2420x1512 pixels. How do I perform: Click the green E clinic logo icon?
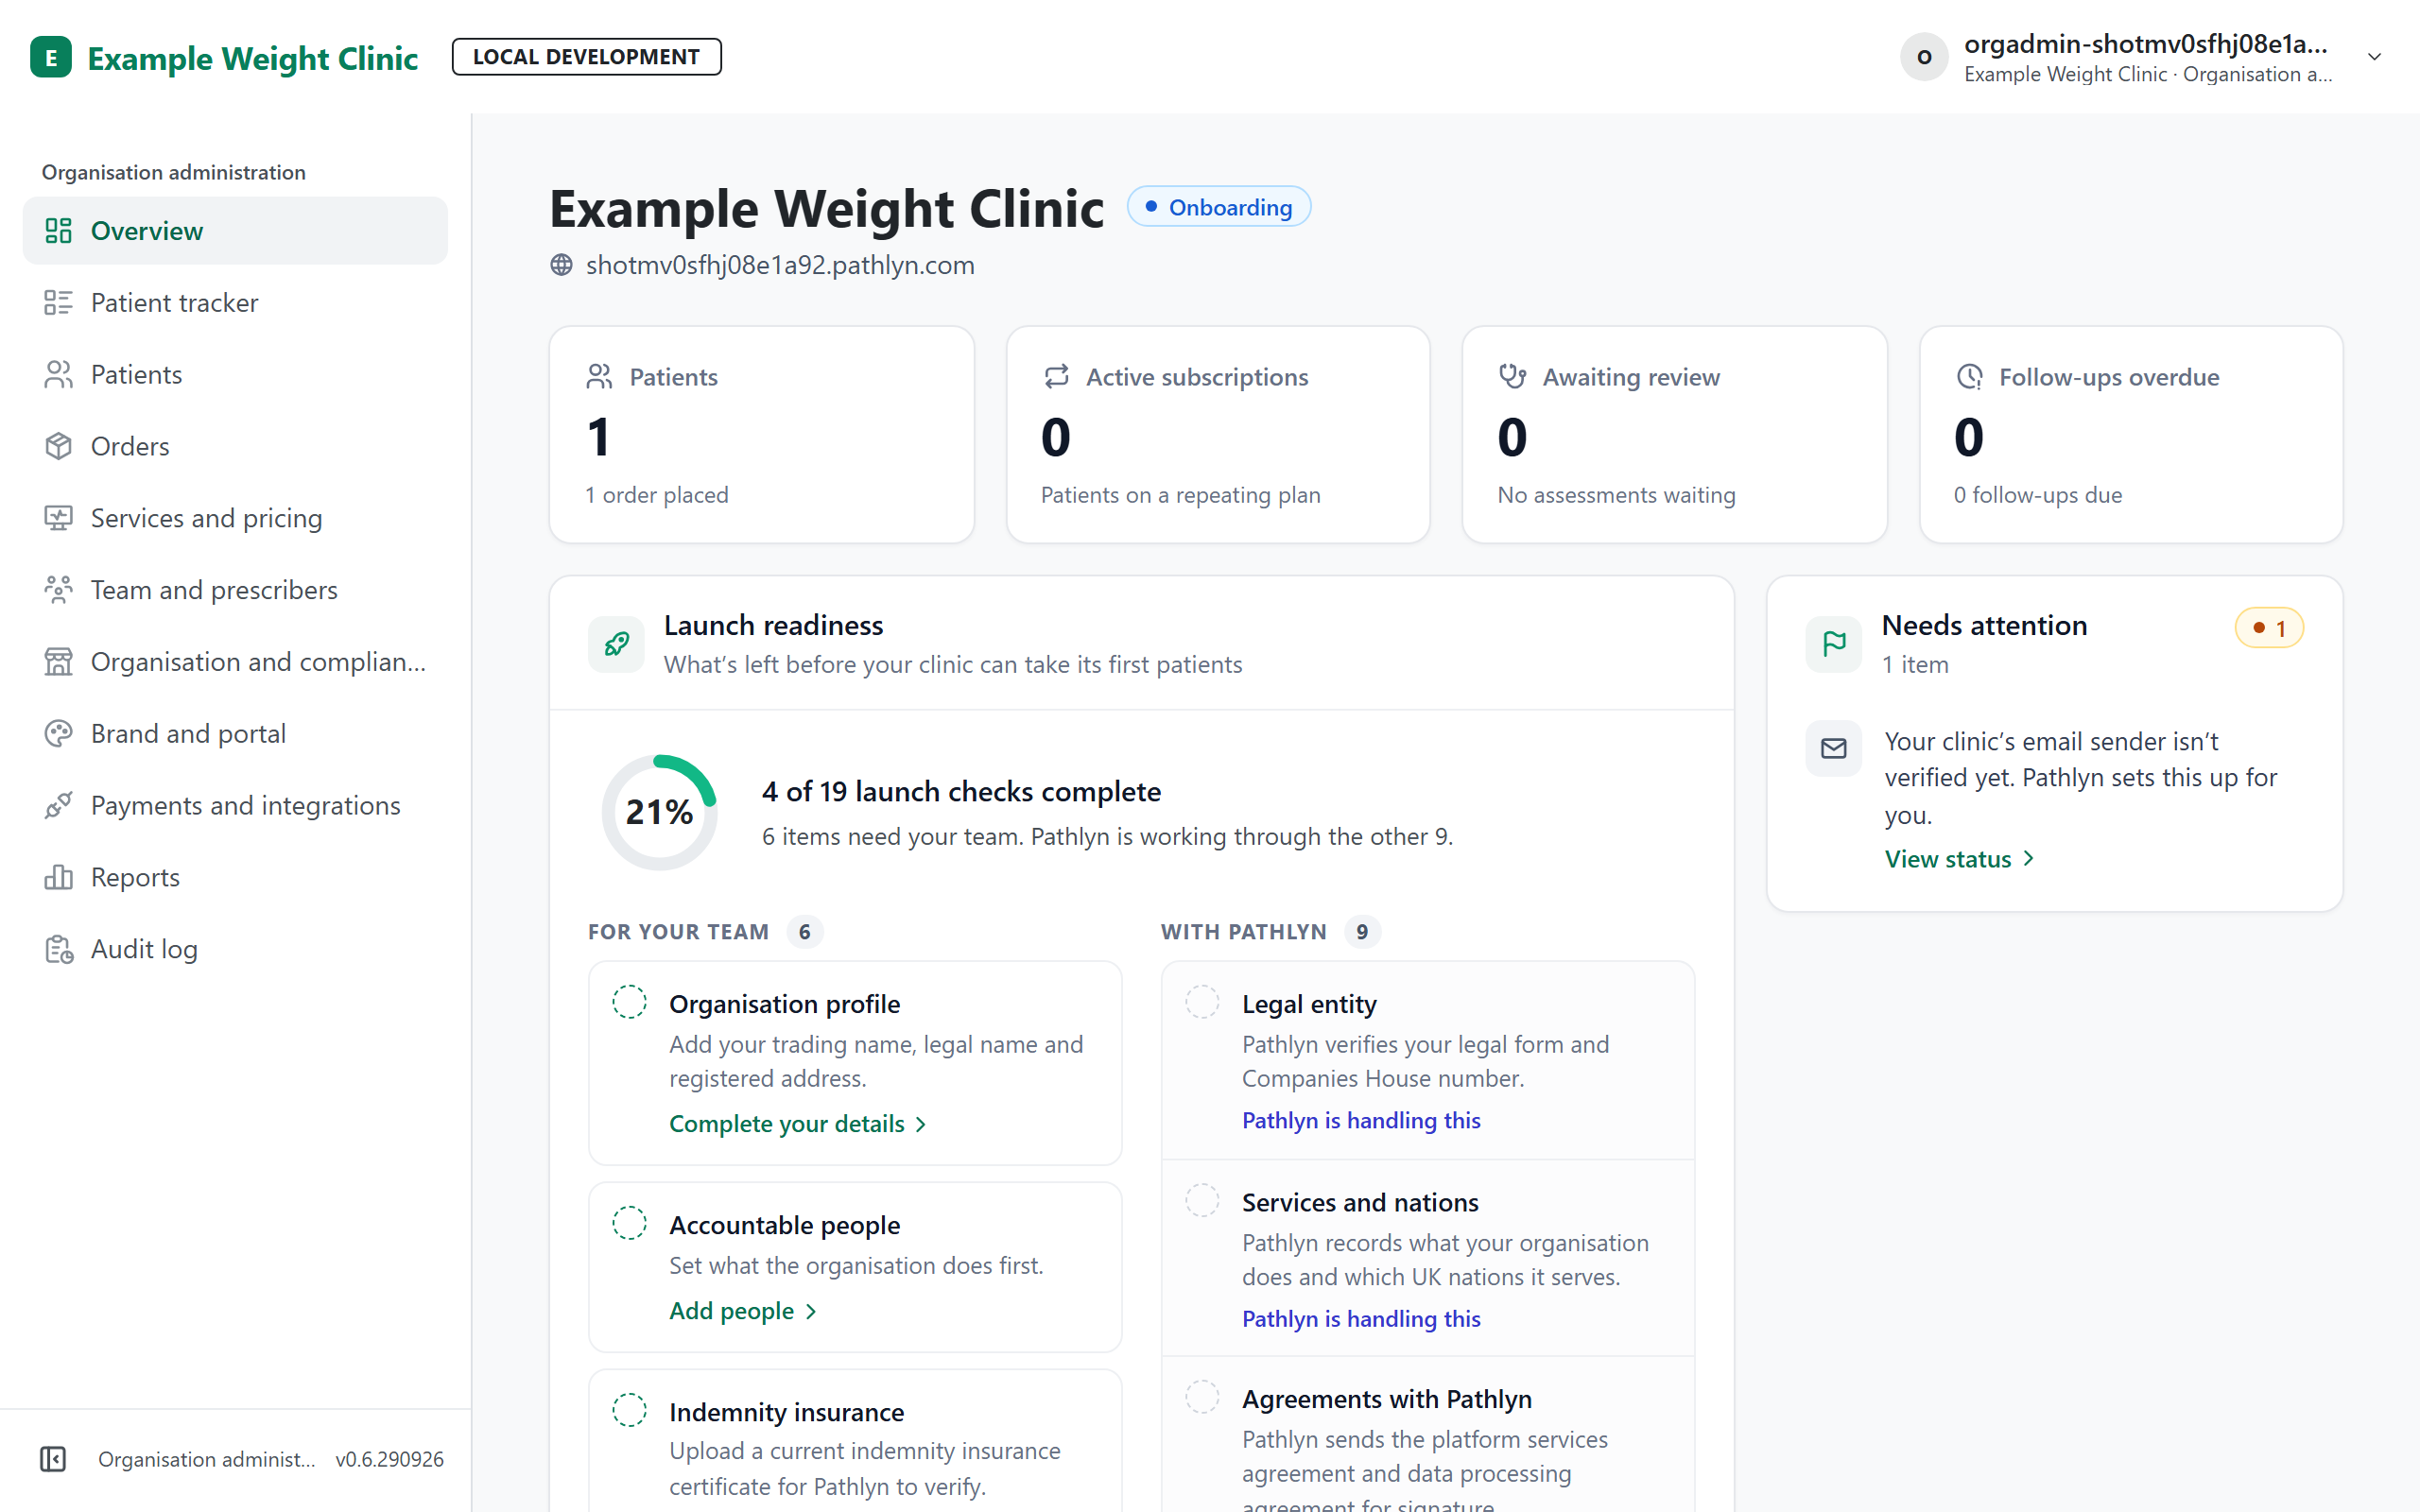[51, 57]
